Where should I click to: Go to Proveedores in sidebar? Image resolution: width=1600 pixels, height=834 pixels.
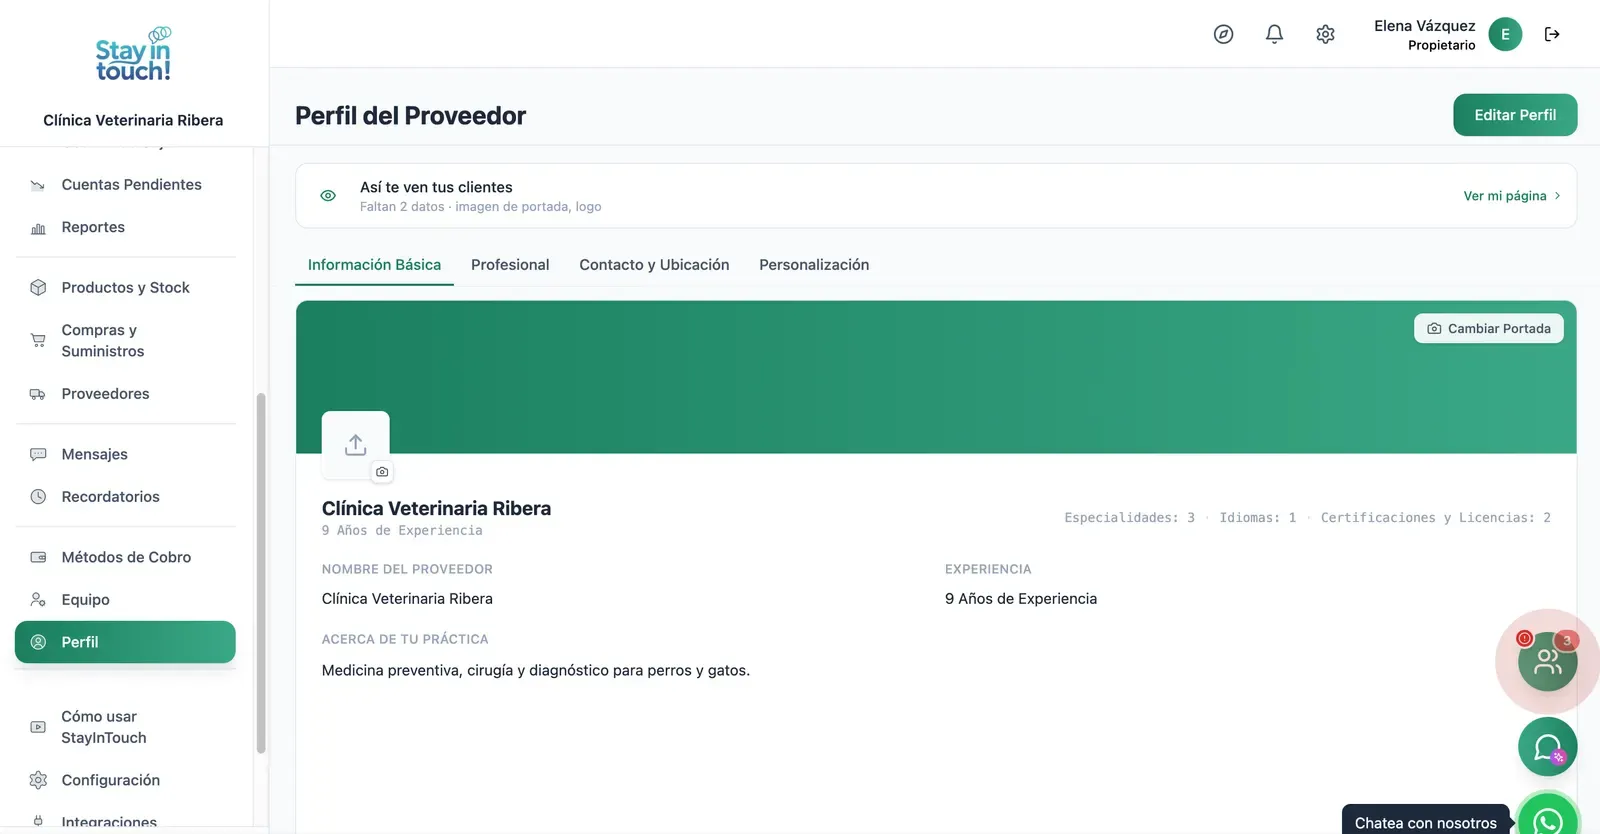pyautogui.click(x=126, y=394)
